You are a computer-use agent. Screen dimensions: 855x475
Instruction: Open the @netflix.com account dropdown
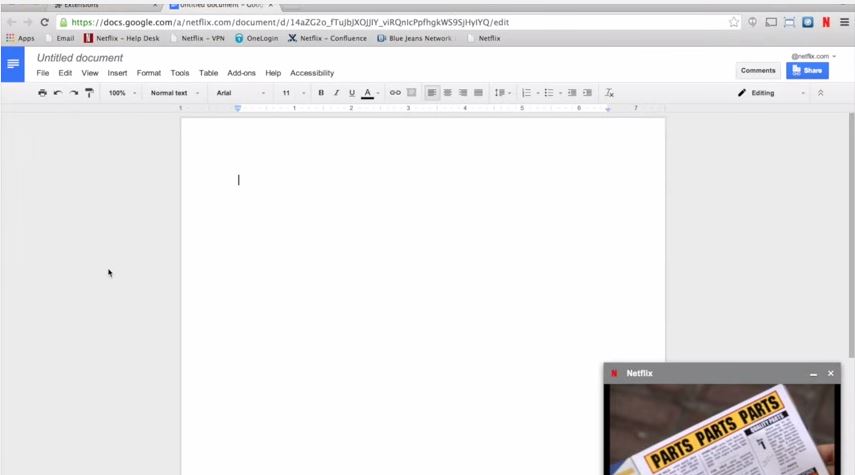[814, 56]
